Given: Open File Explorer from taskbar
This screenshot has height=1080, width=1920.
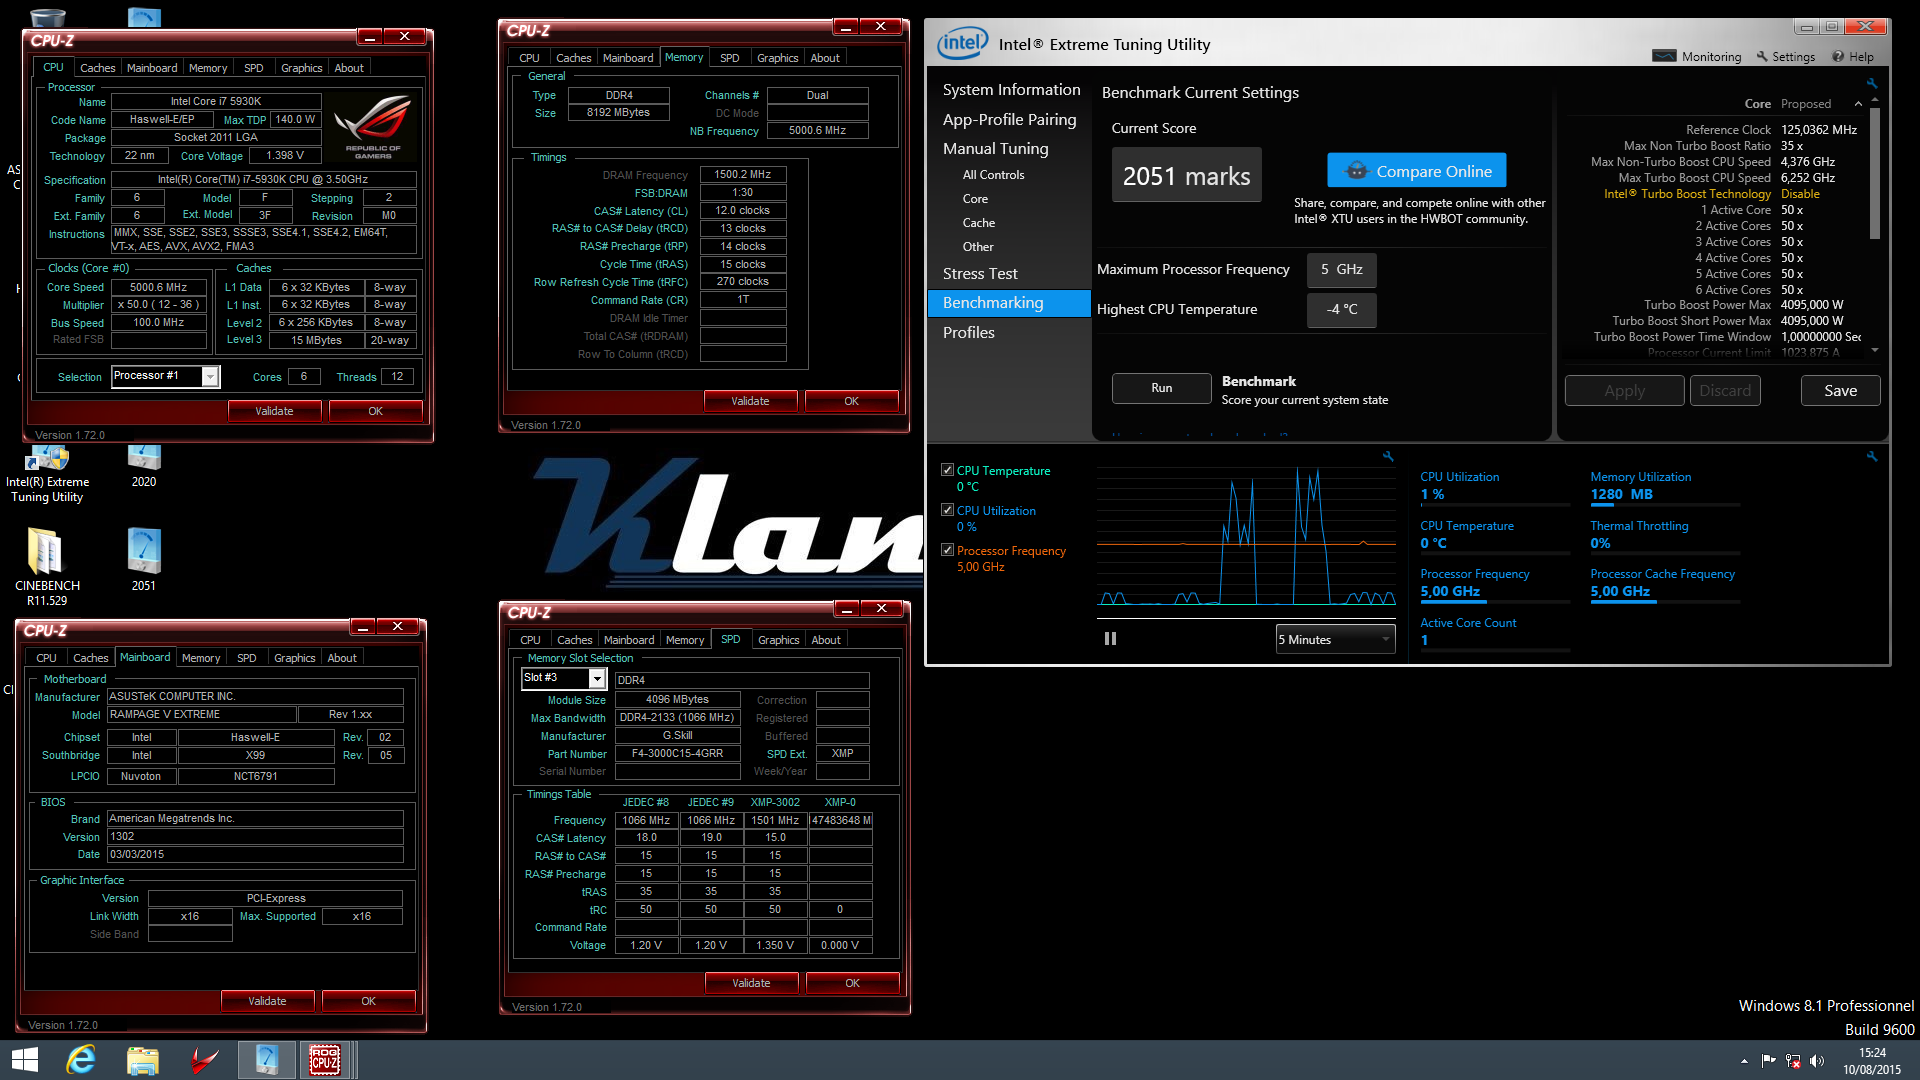Looking at the screenshot, I should tap(142, 1060).
